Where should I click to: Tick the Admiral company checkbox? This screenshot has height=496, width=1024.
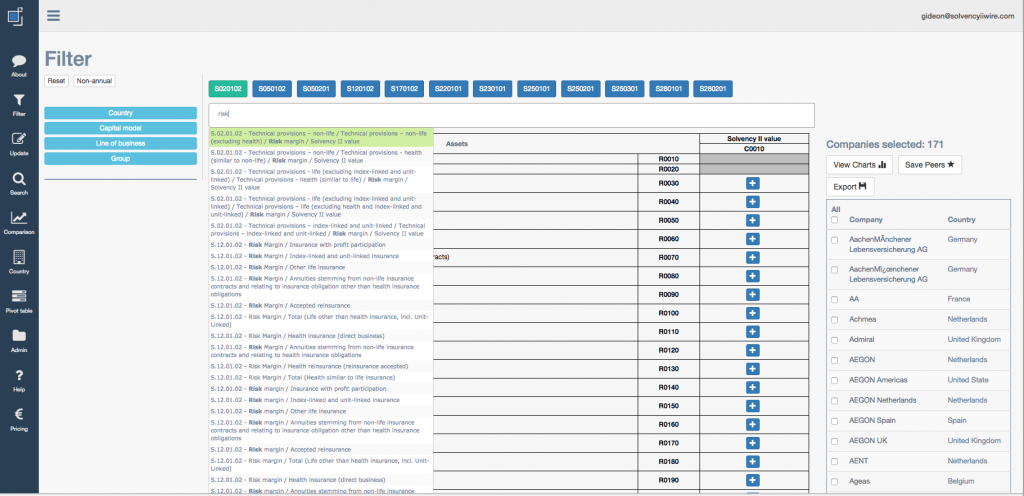[x=835, y=339]
